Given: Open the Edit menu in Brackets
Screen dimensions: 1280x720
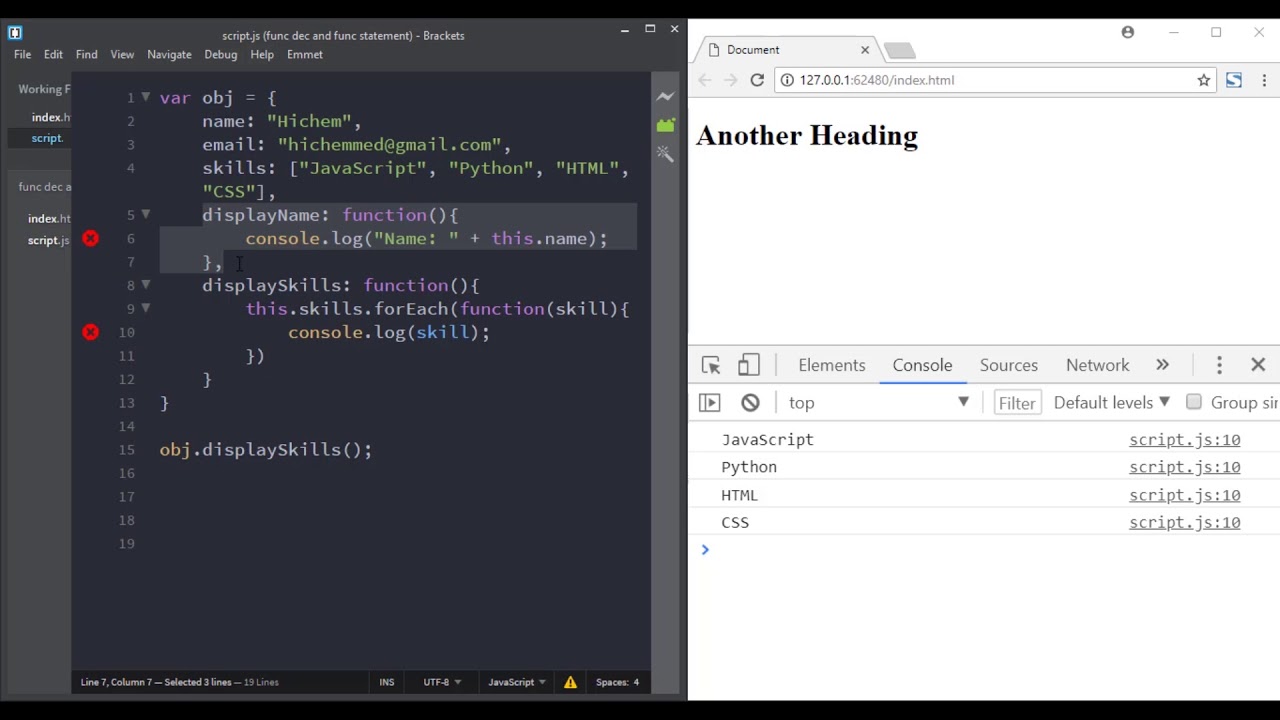Looking at the screenshot, I should click(x=53, y=54).
